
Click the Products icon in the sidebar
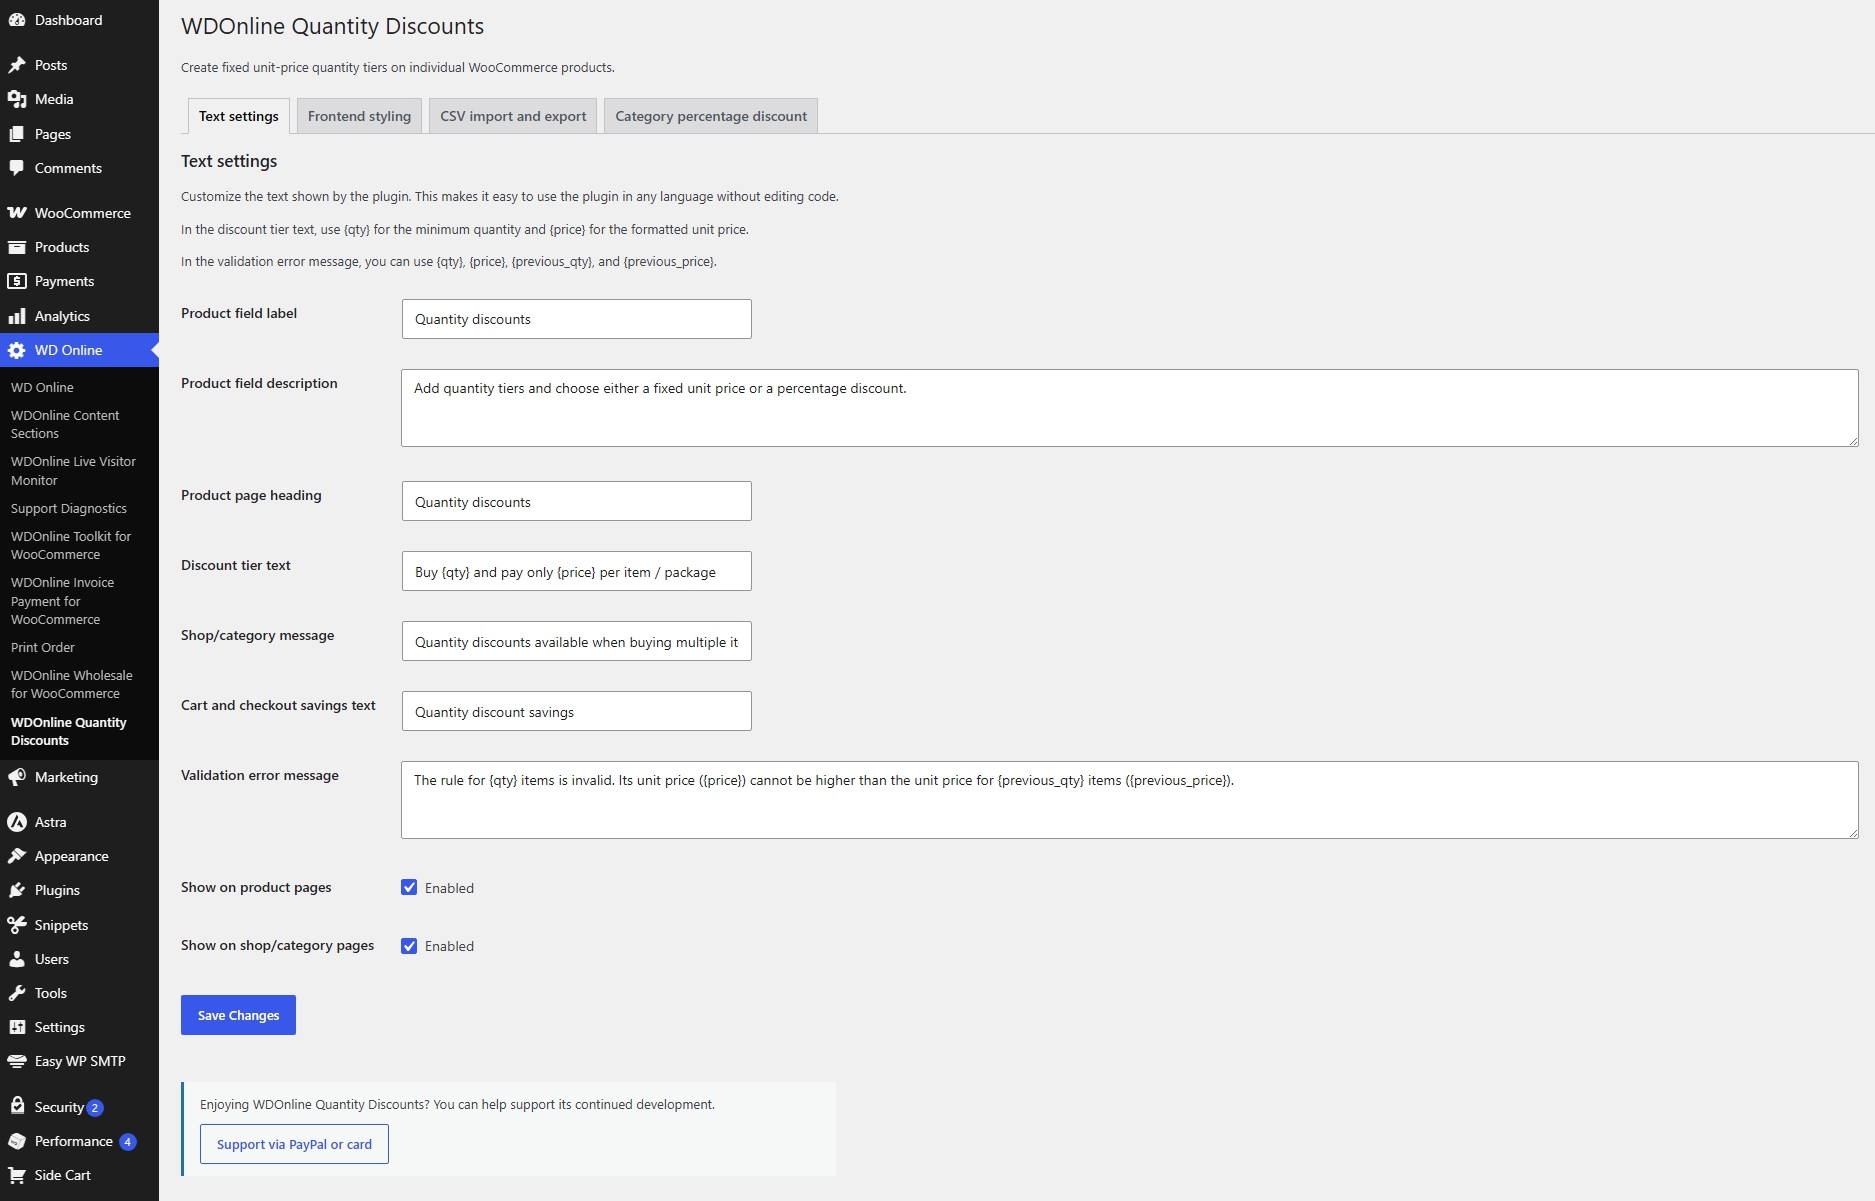[x=17, y=247]
